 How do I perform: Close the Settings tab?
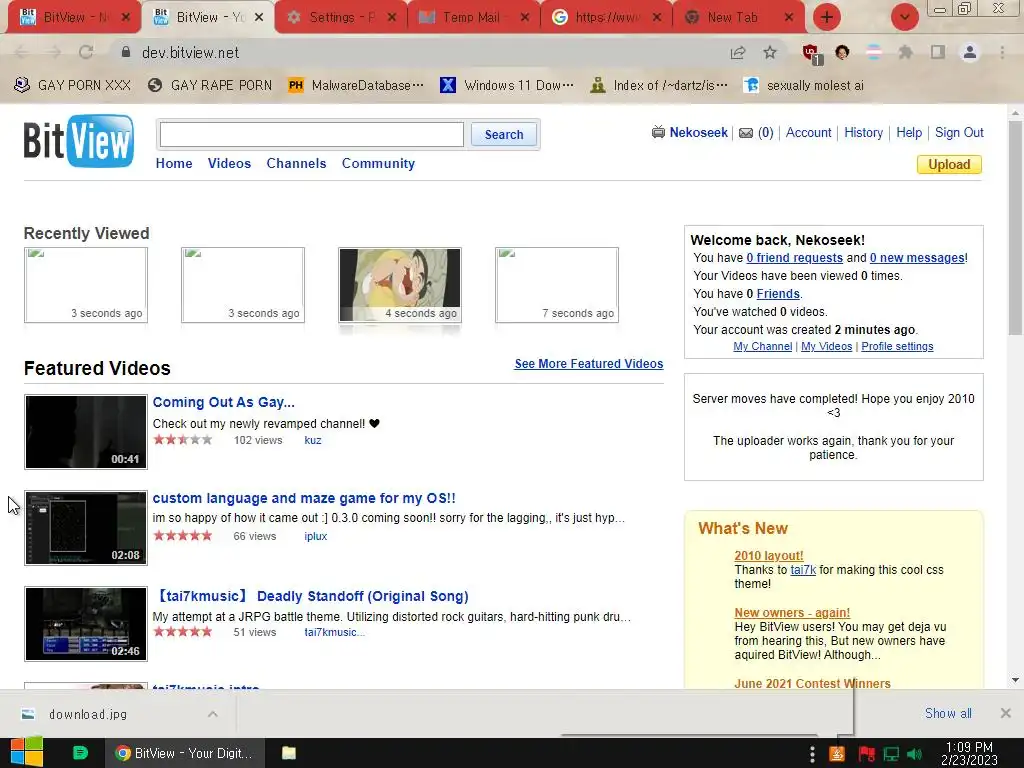pyautogui.click(x=392, y=18)
